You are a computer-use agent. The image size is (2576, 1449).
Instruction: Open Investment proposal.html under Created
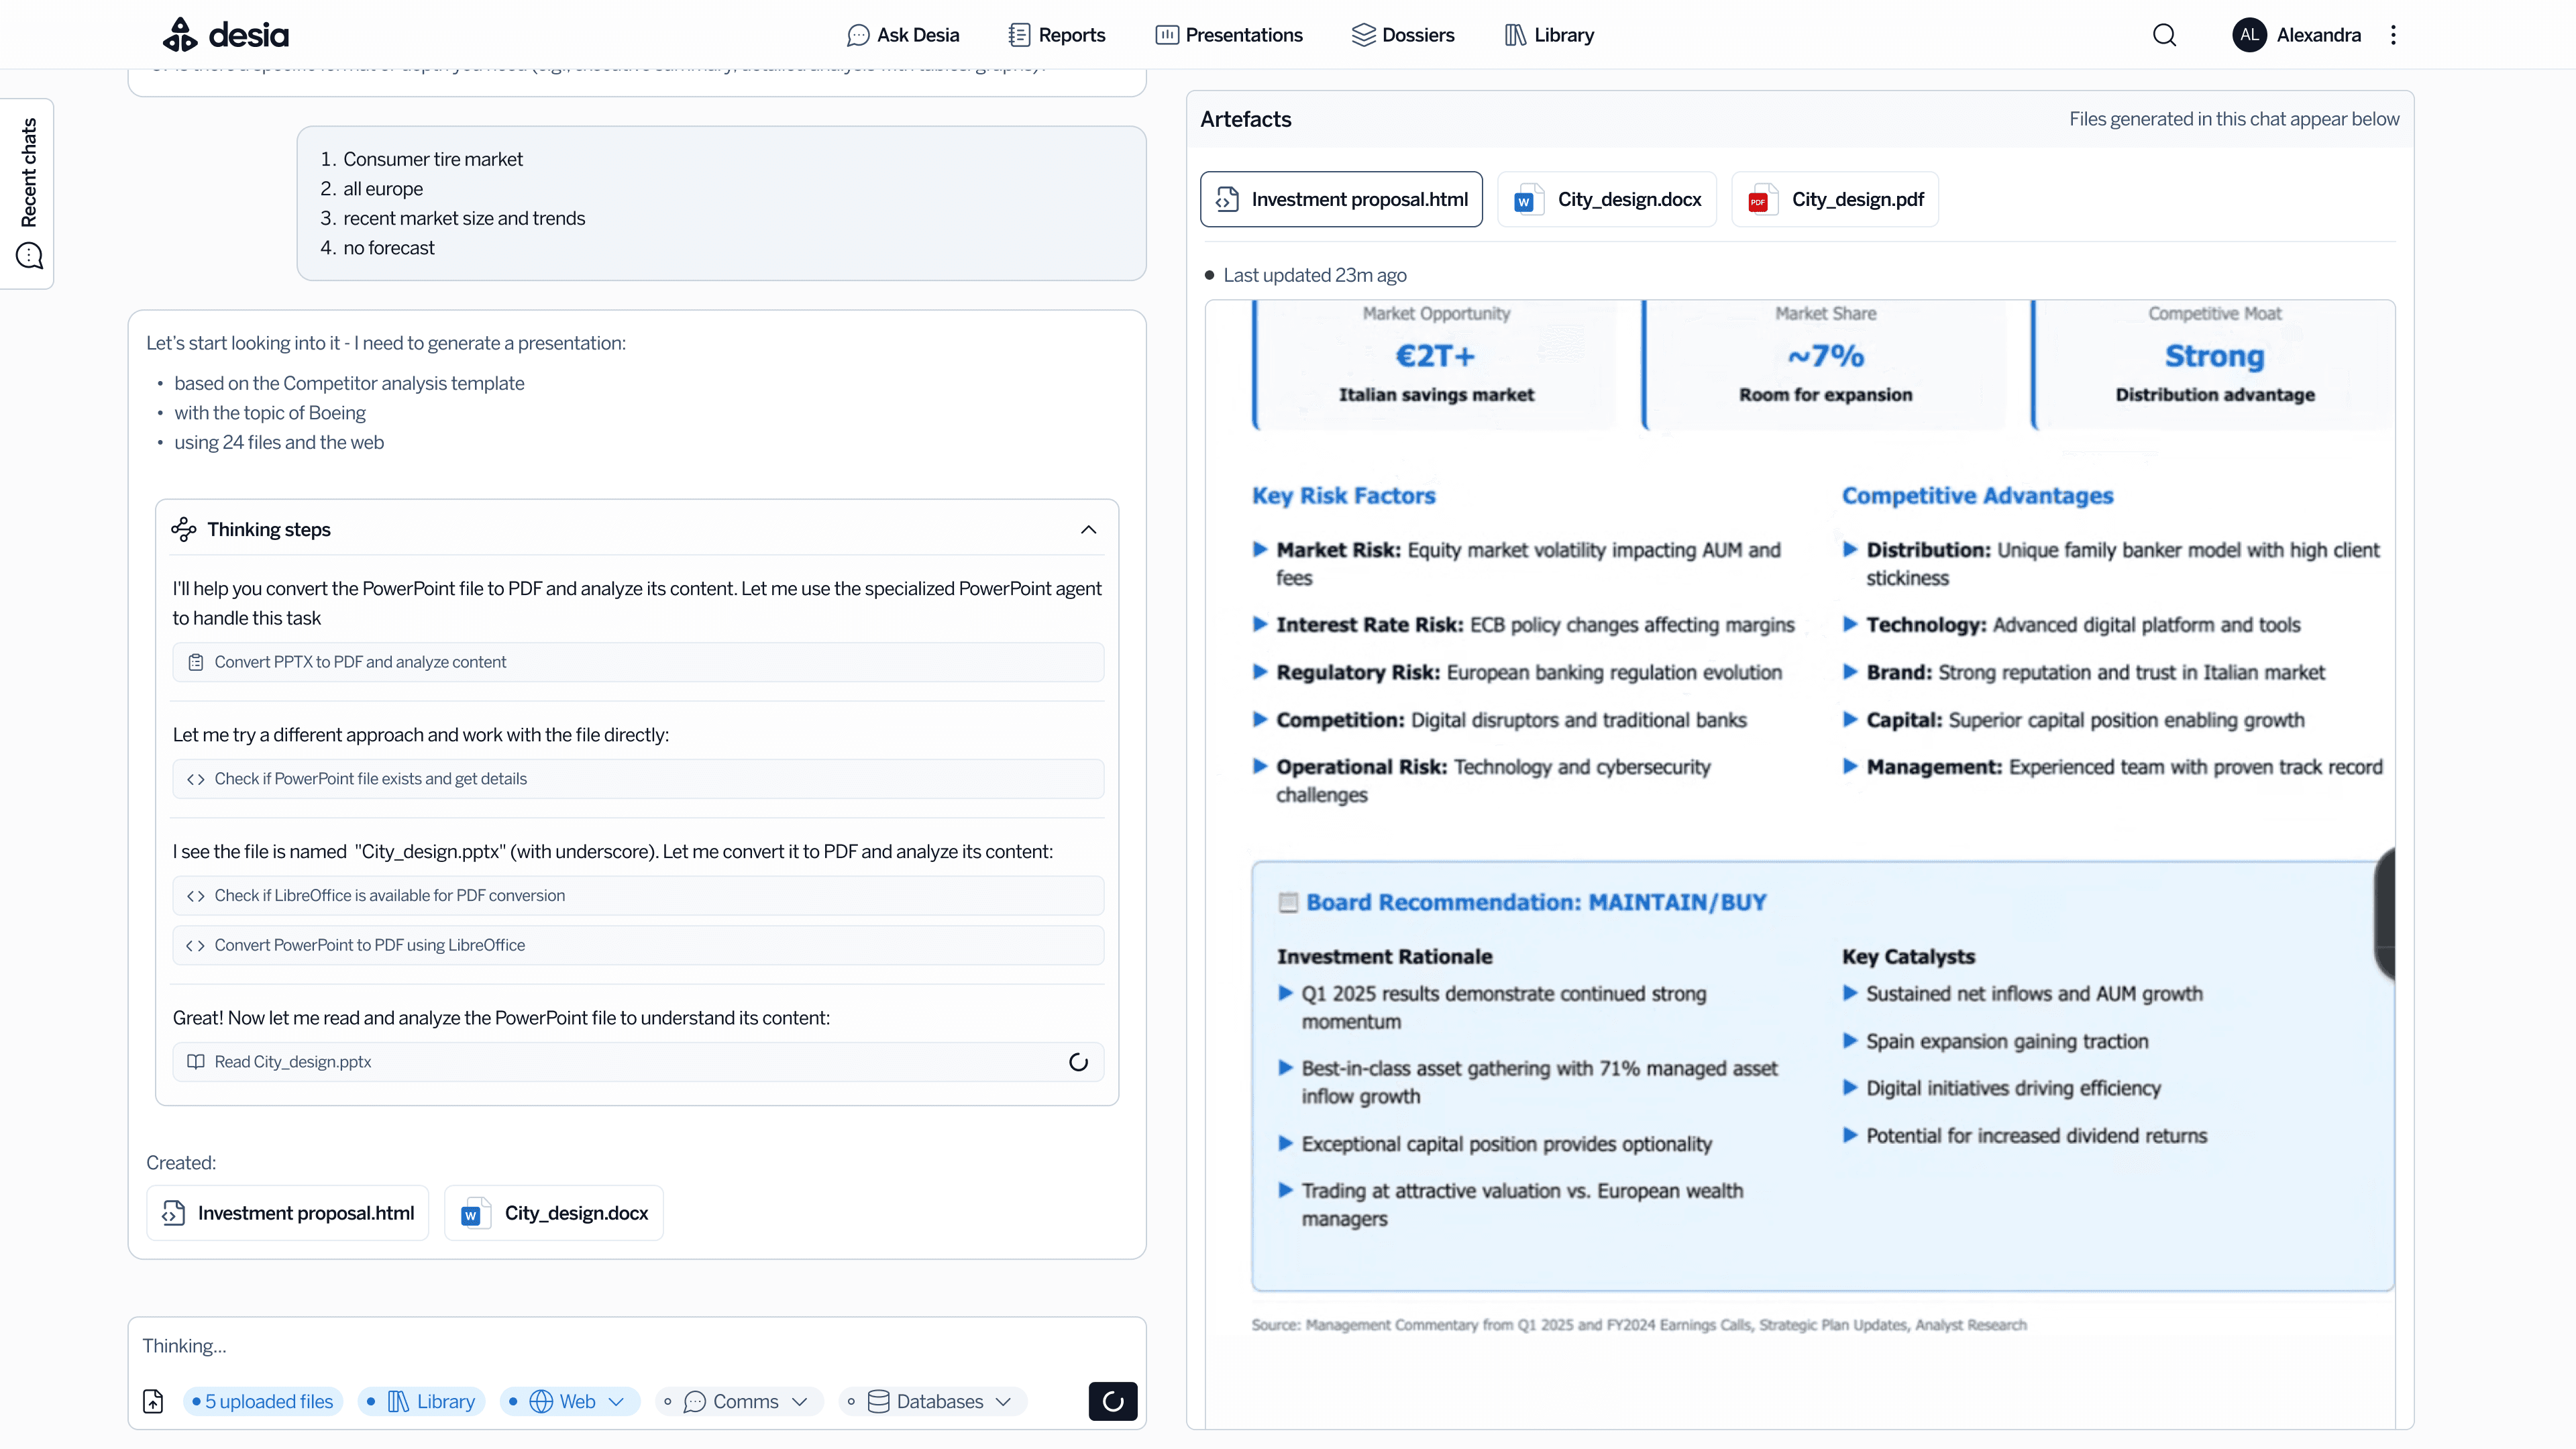[x=288, y=1213]
